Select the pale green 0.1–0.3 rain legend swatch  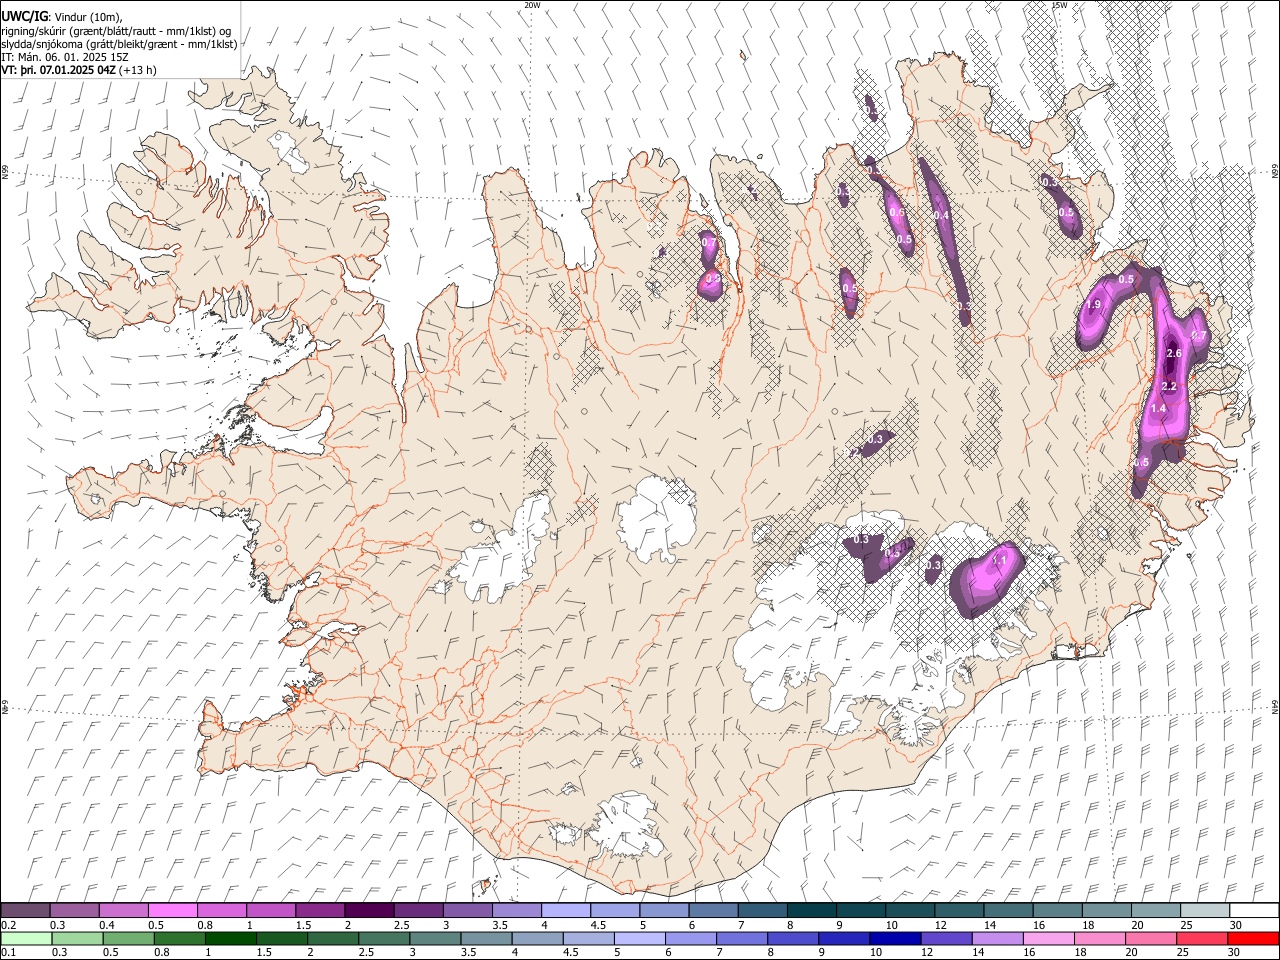point(26,939)
